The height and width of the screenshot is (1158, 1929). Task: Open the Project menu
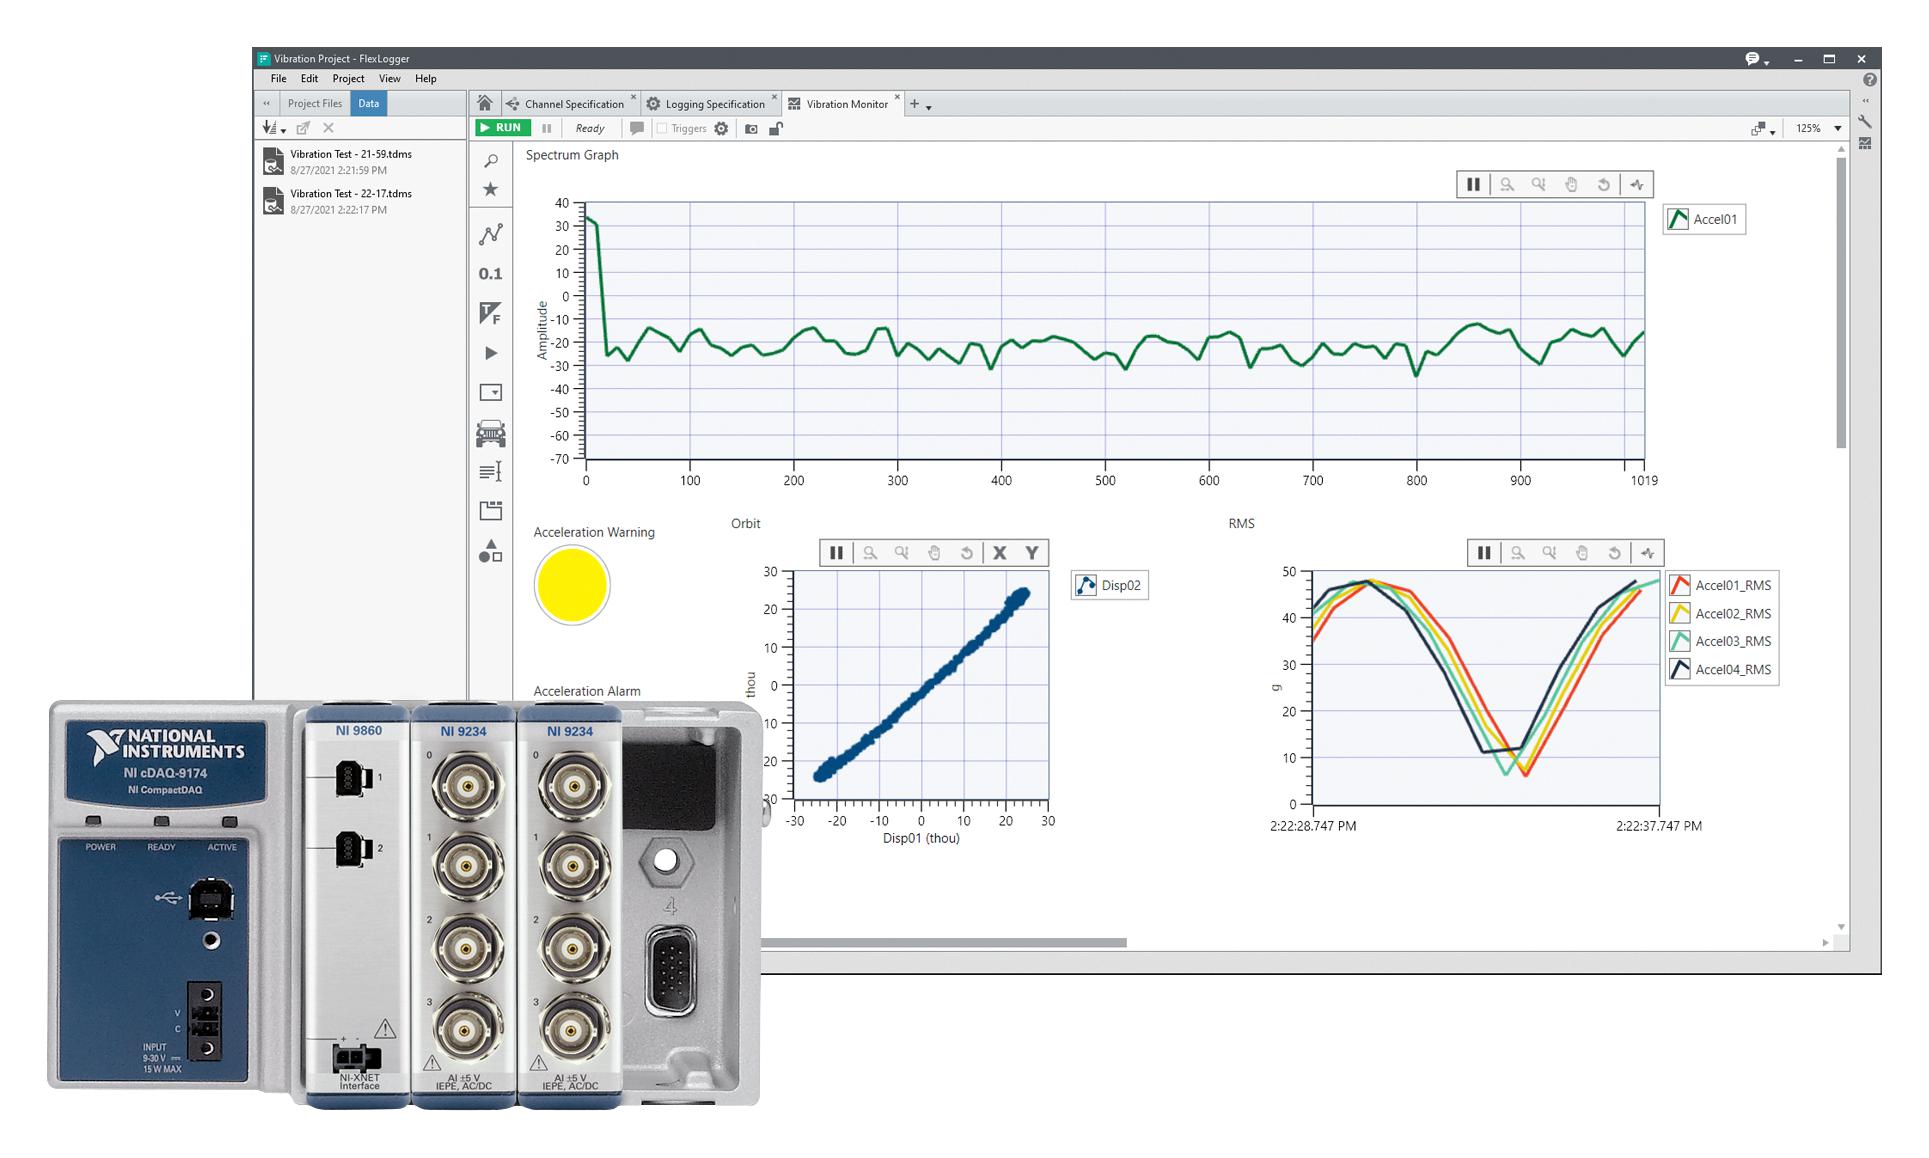(348, 78)
